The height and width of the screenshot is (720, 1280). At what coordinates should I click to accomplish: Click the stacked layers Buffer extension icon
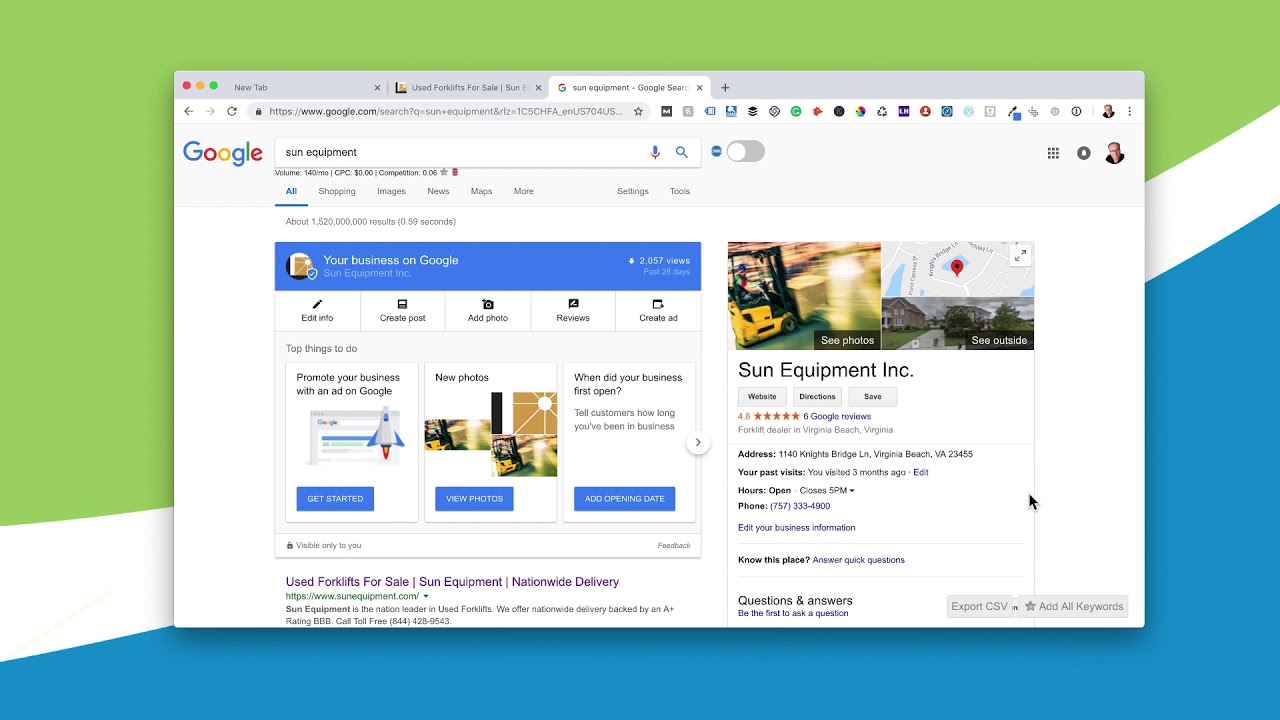[x=753, y=112]
